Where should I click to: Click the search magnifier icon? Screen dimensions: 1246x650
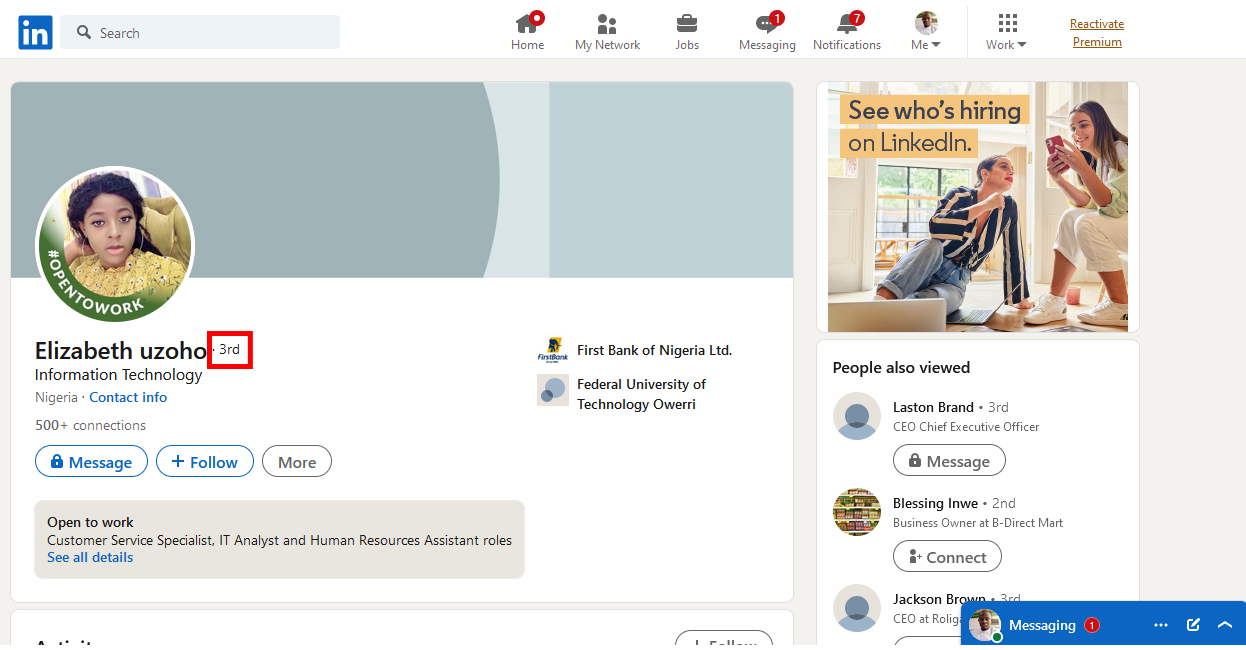84,33
